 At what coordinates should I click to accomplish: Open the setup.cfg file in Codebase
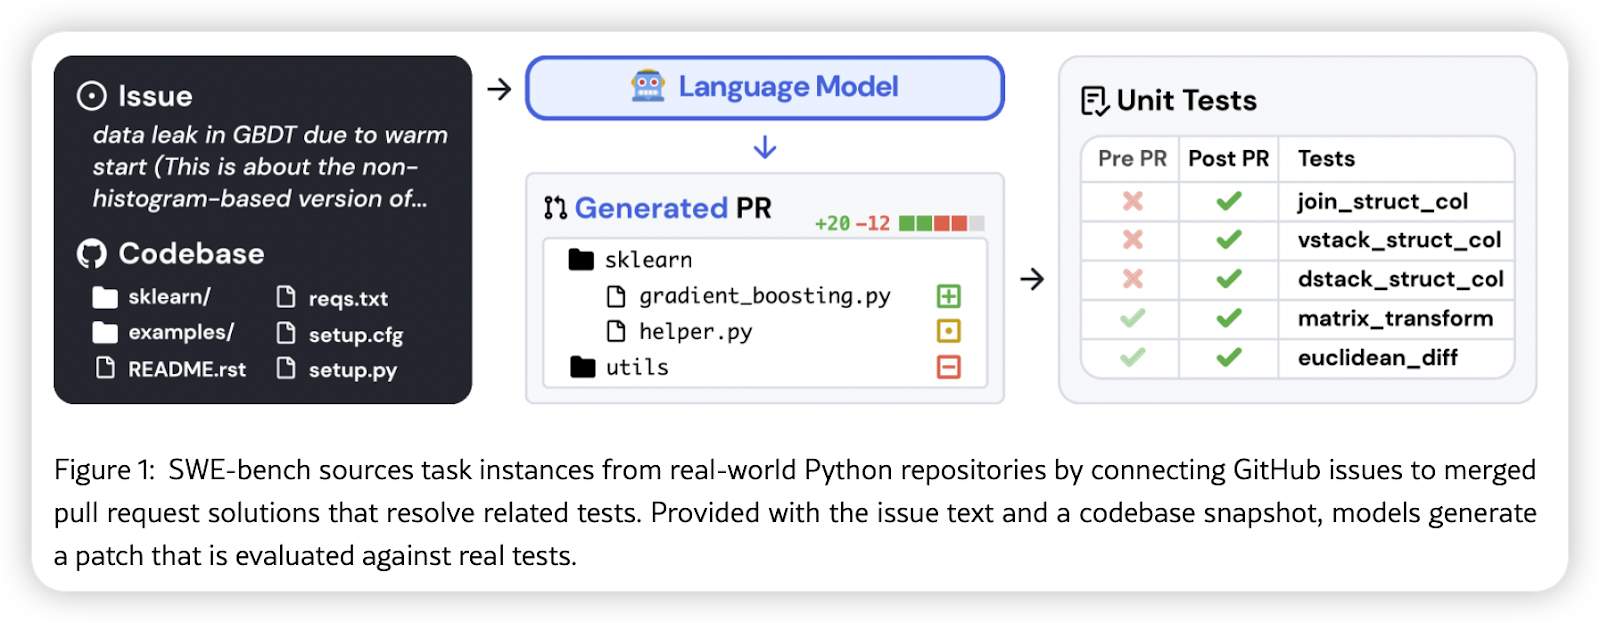tap(341, 334)
